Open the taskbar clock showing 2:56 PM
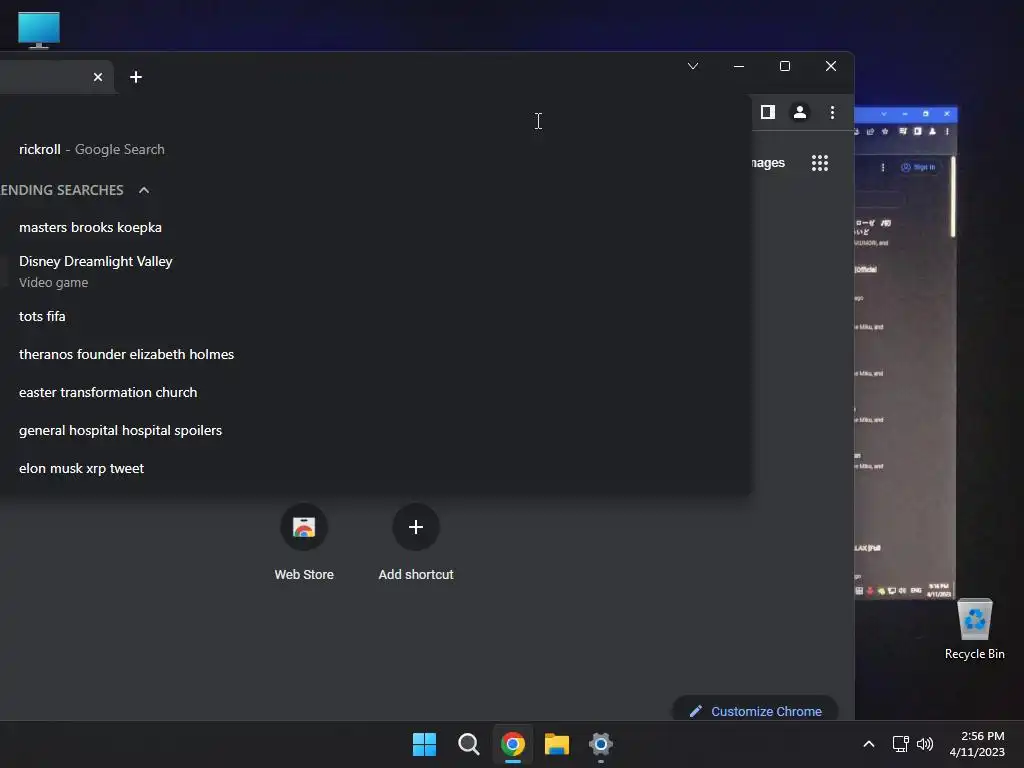1024x768 pixels. (x=977, y=744)
